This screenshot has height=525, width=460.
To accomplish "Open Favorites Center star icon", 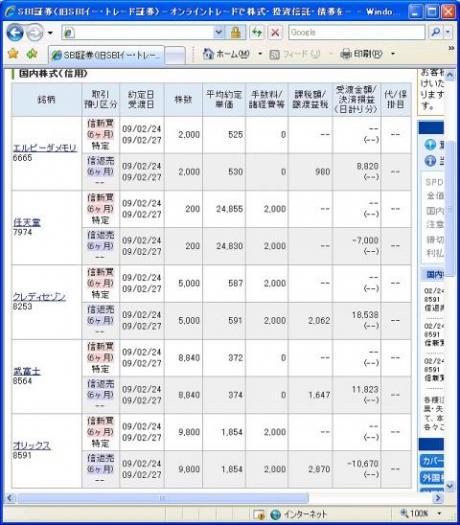I will 13,54.
